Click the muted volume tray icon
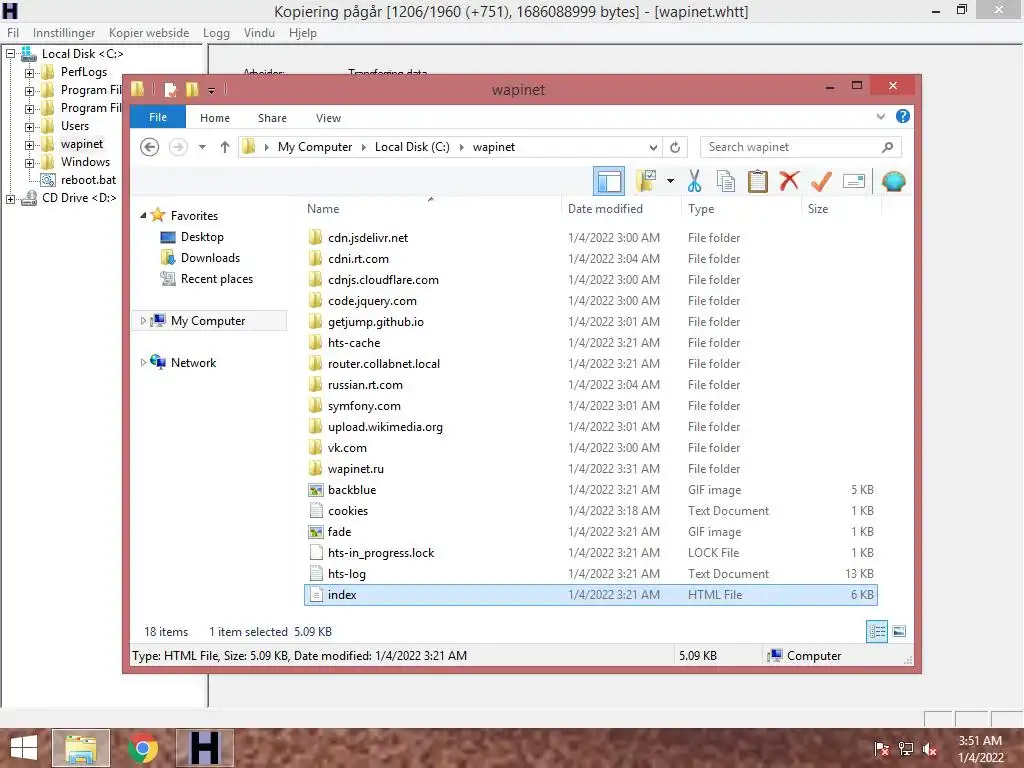The height and width of the screenshot is (768, 1024). click(930, 749)
